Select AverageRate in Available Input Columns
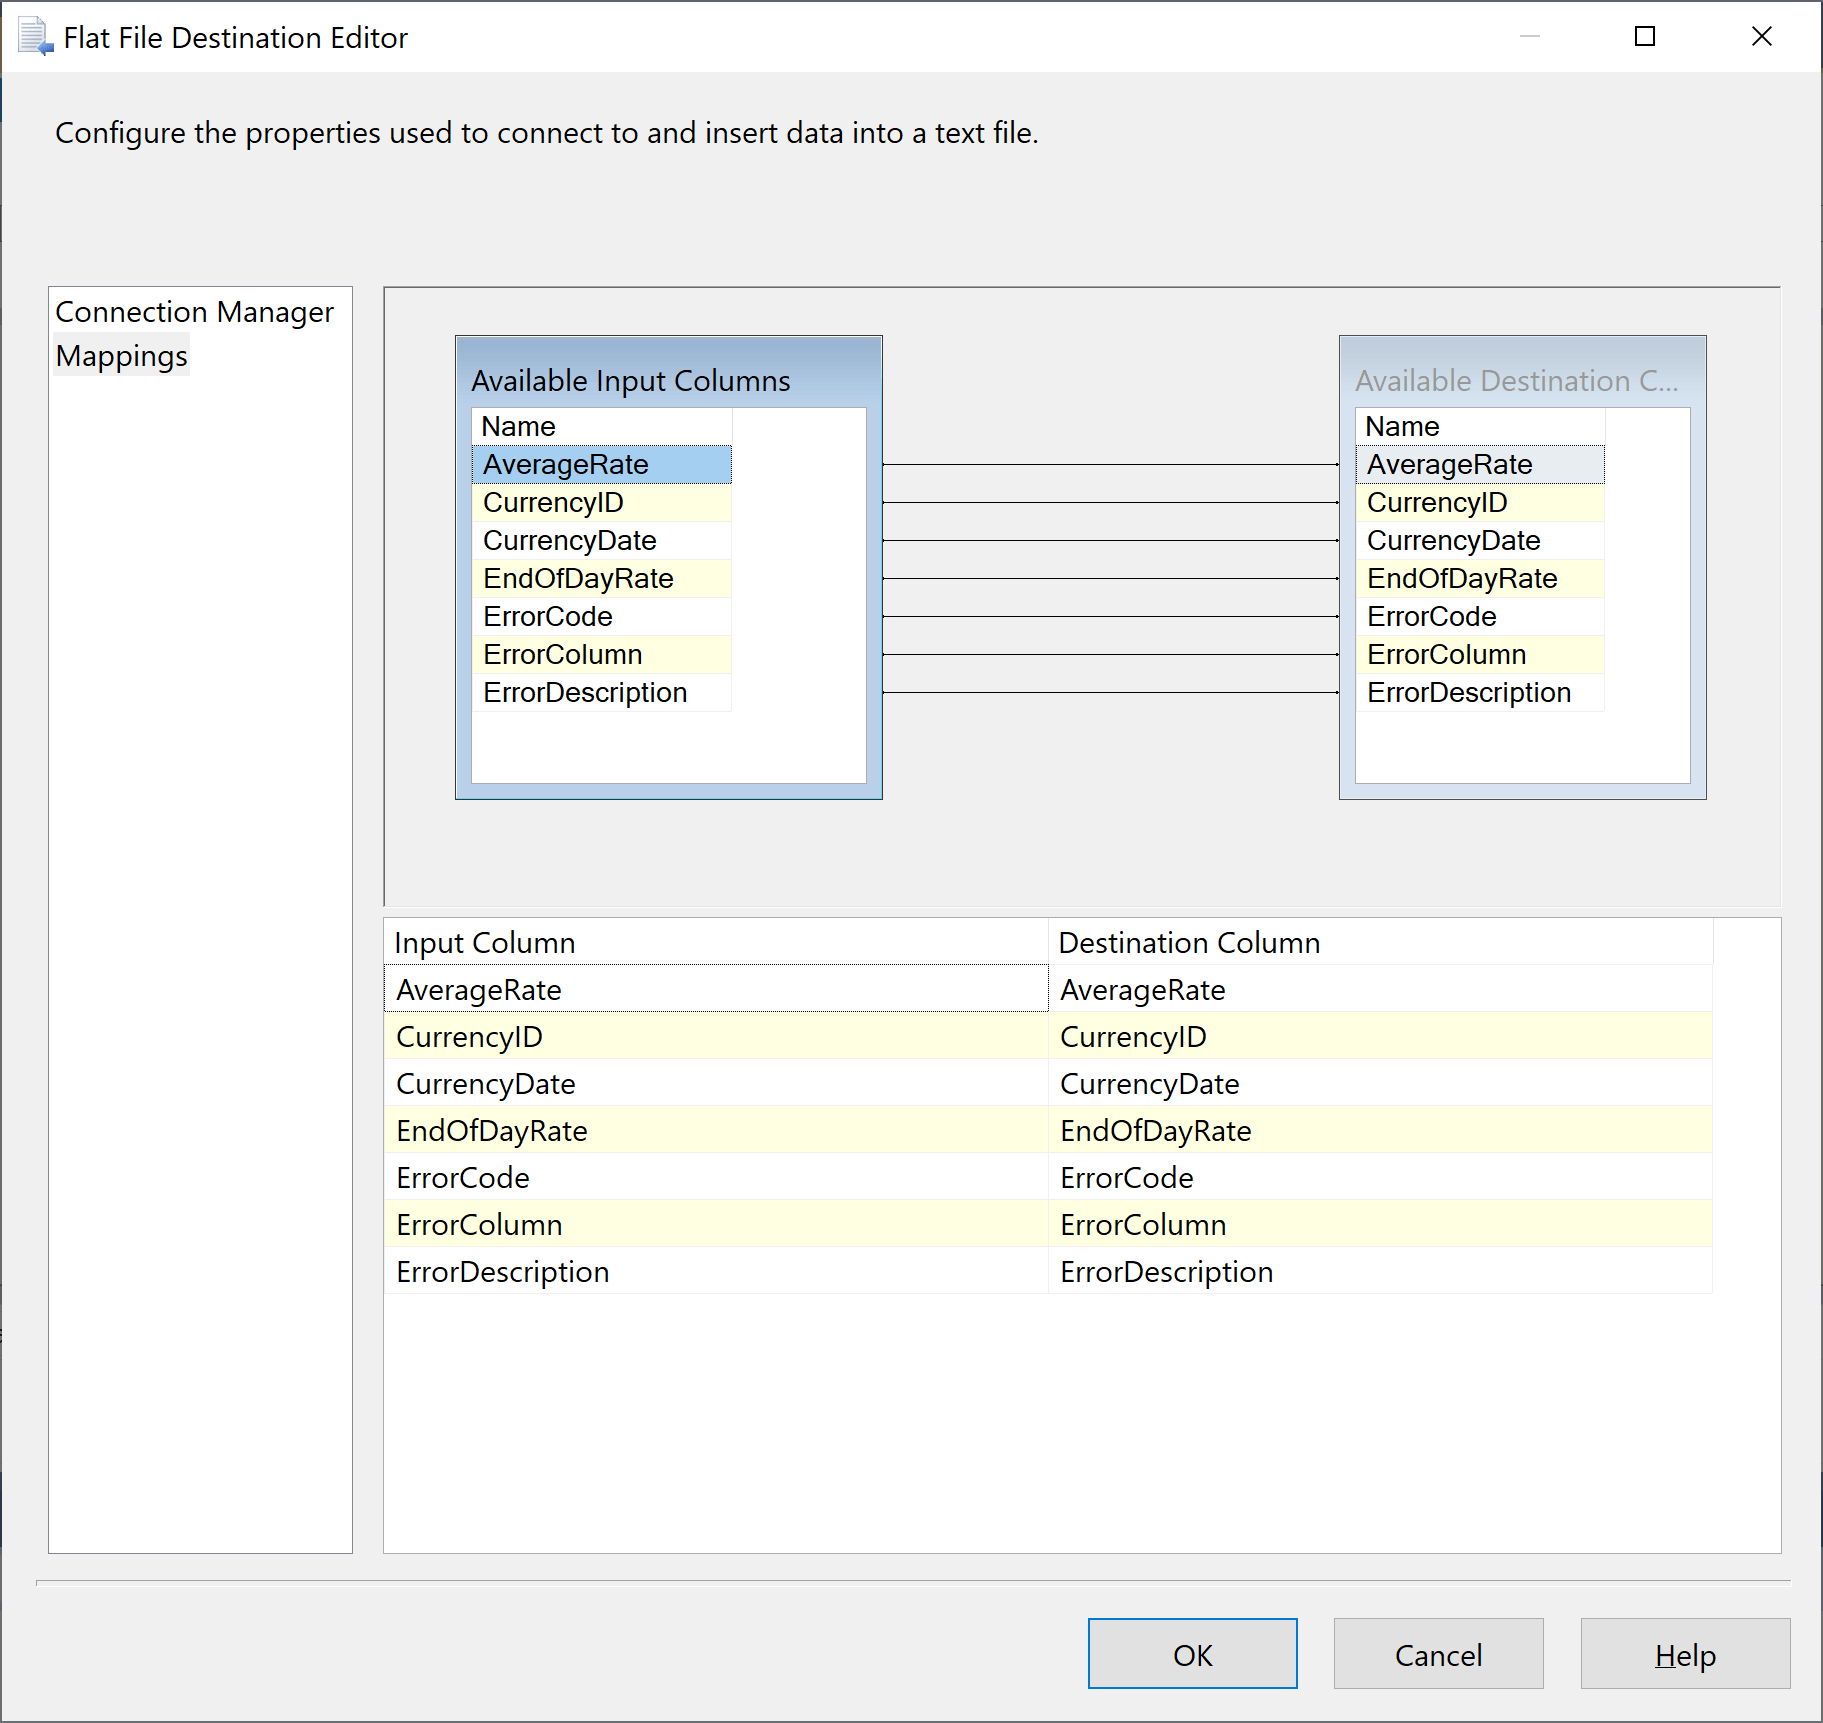 tap(566, 464)
